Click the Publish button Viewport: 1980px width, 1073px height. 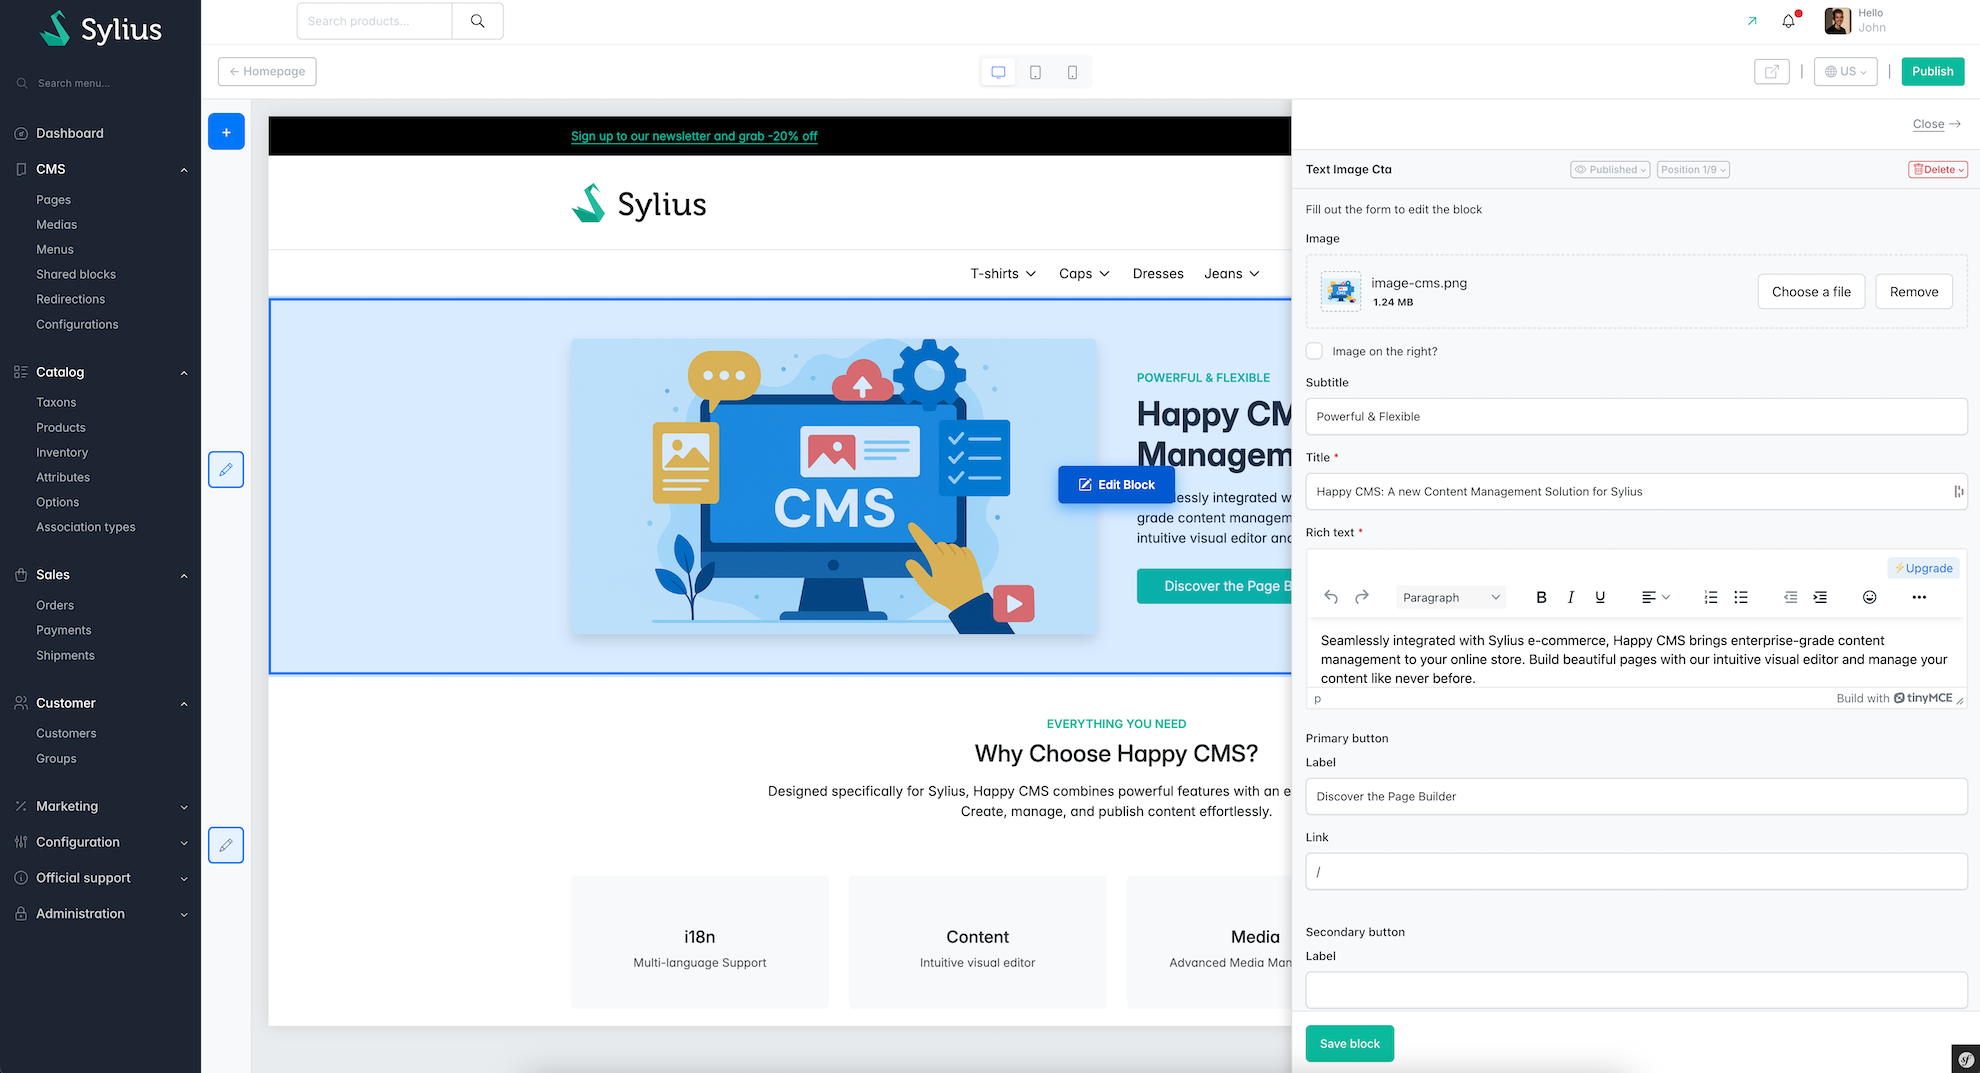(x=1932, y=72)
